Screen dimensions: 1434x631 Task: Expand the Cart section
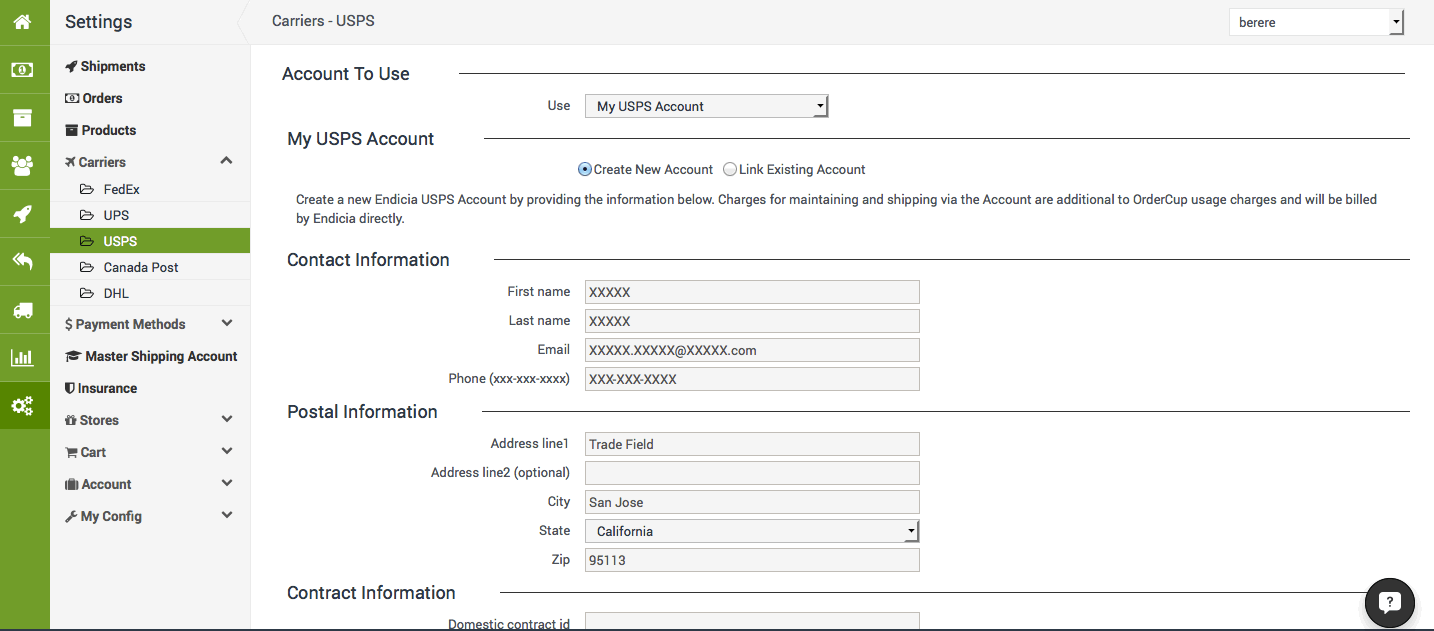pos(227,451)
